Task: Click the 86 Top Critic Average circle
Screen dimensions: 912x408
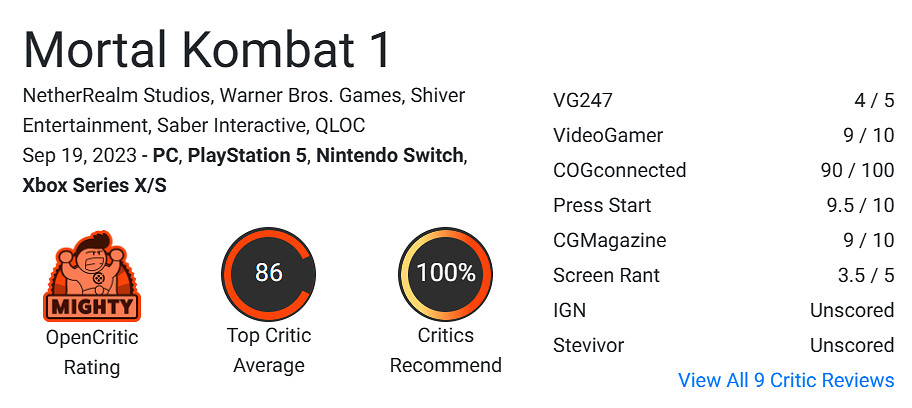Action: click(268, 273)
